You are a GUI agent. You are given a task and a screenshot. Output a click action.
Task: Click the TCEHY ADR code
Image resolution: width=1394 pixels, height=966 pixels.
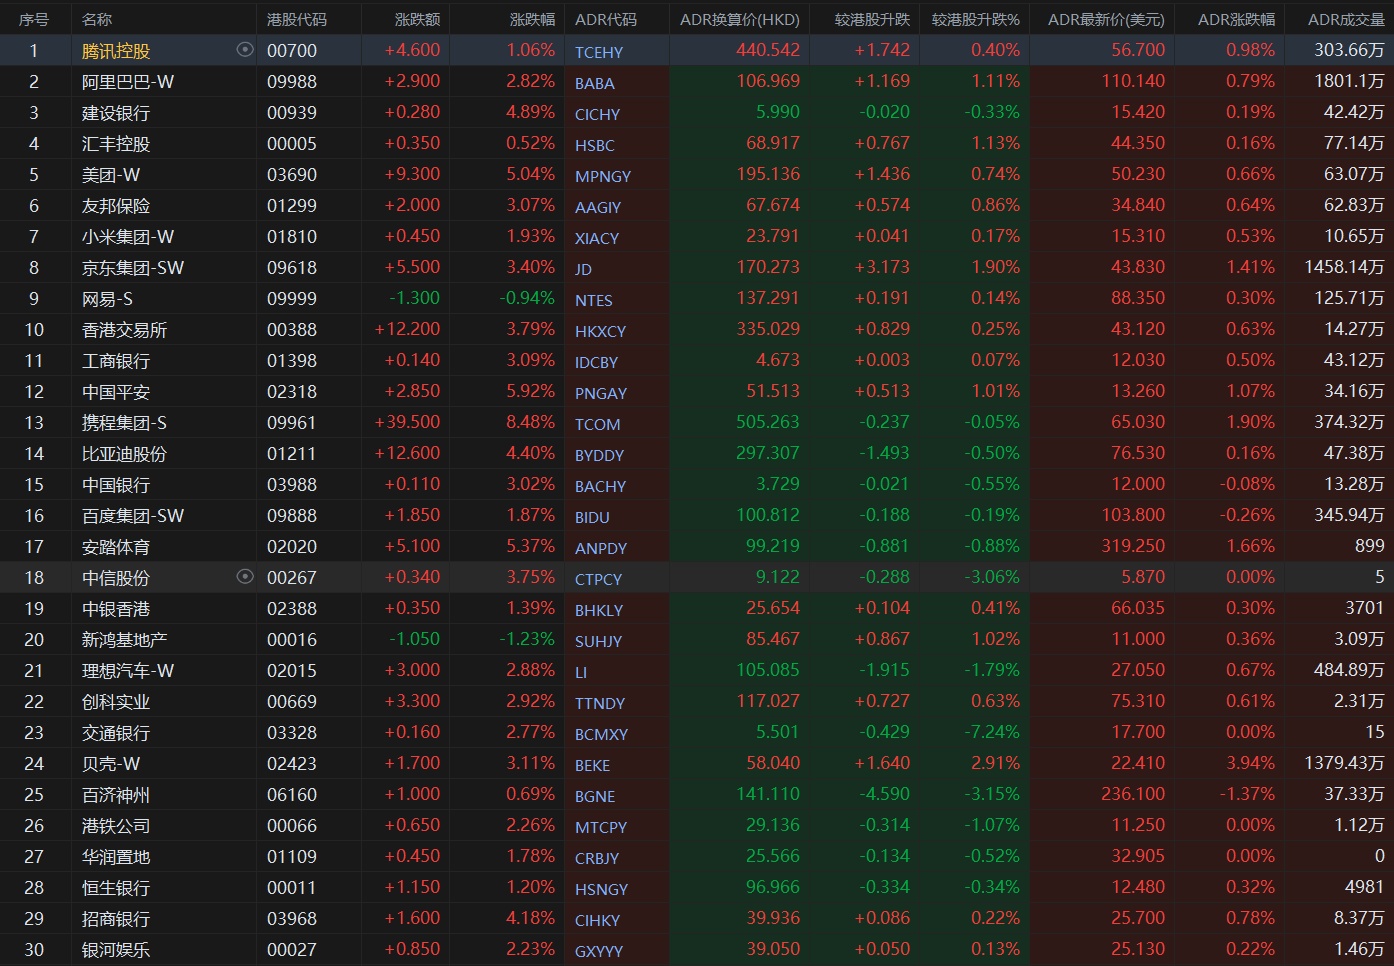598,52
